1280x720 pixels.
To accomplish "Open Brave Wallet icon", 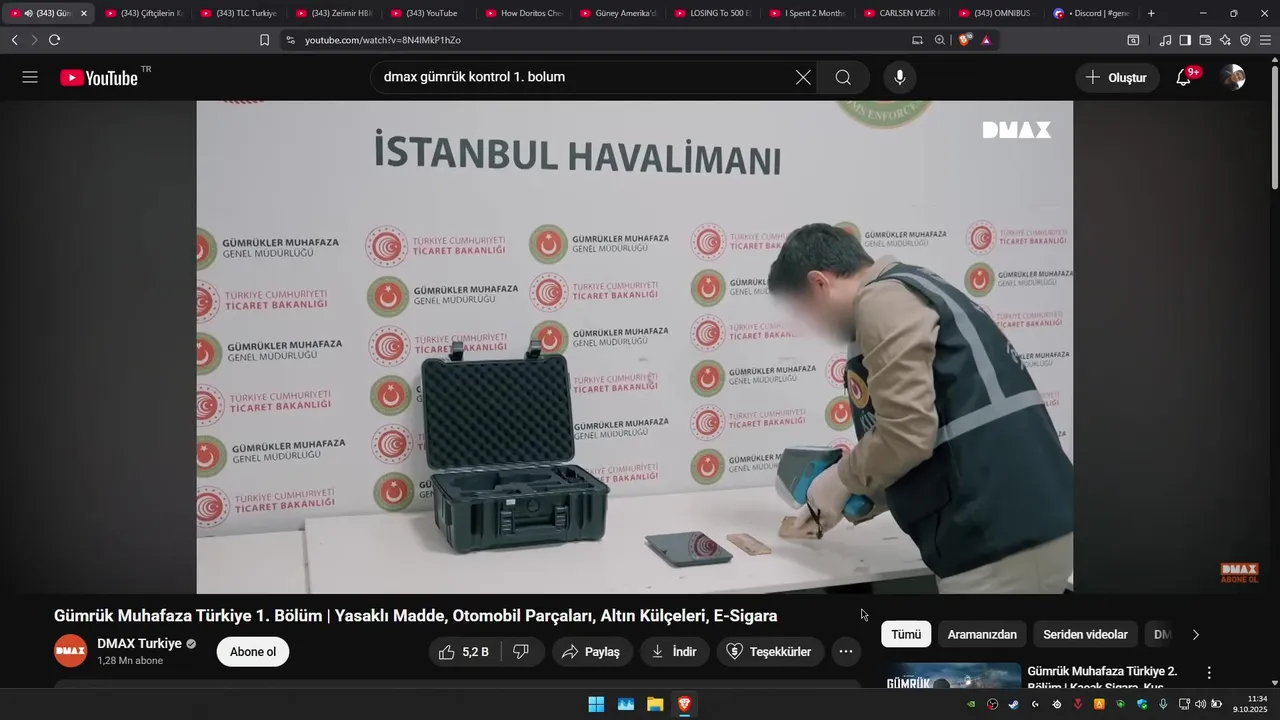I will click(x=1205, y=40).
